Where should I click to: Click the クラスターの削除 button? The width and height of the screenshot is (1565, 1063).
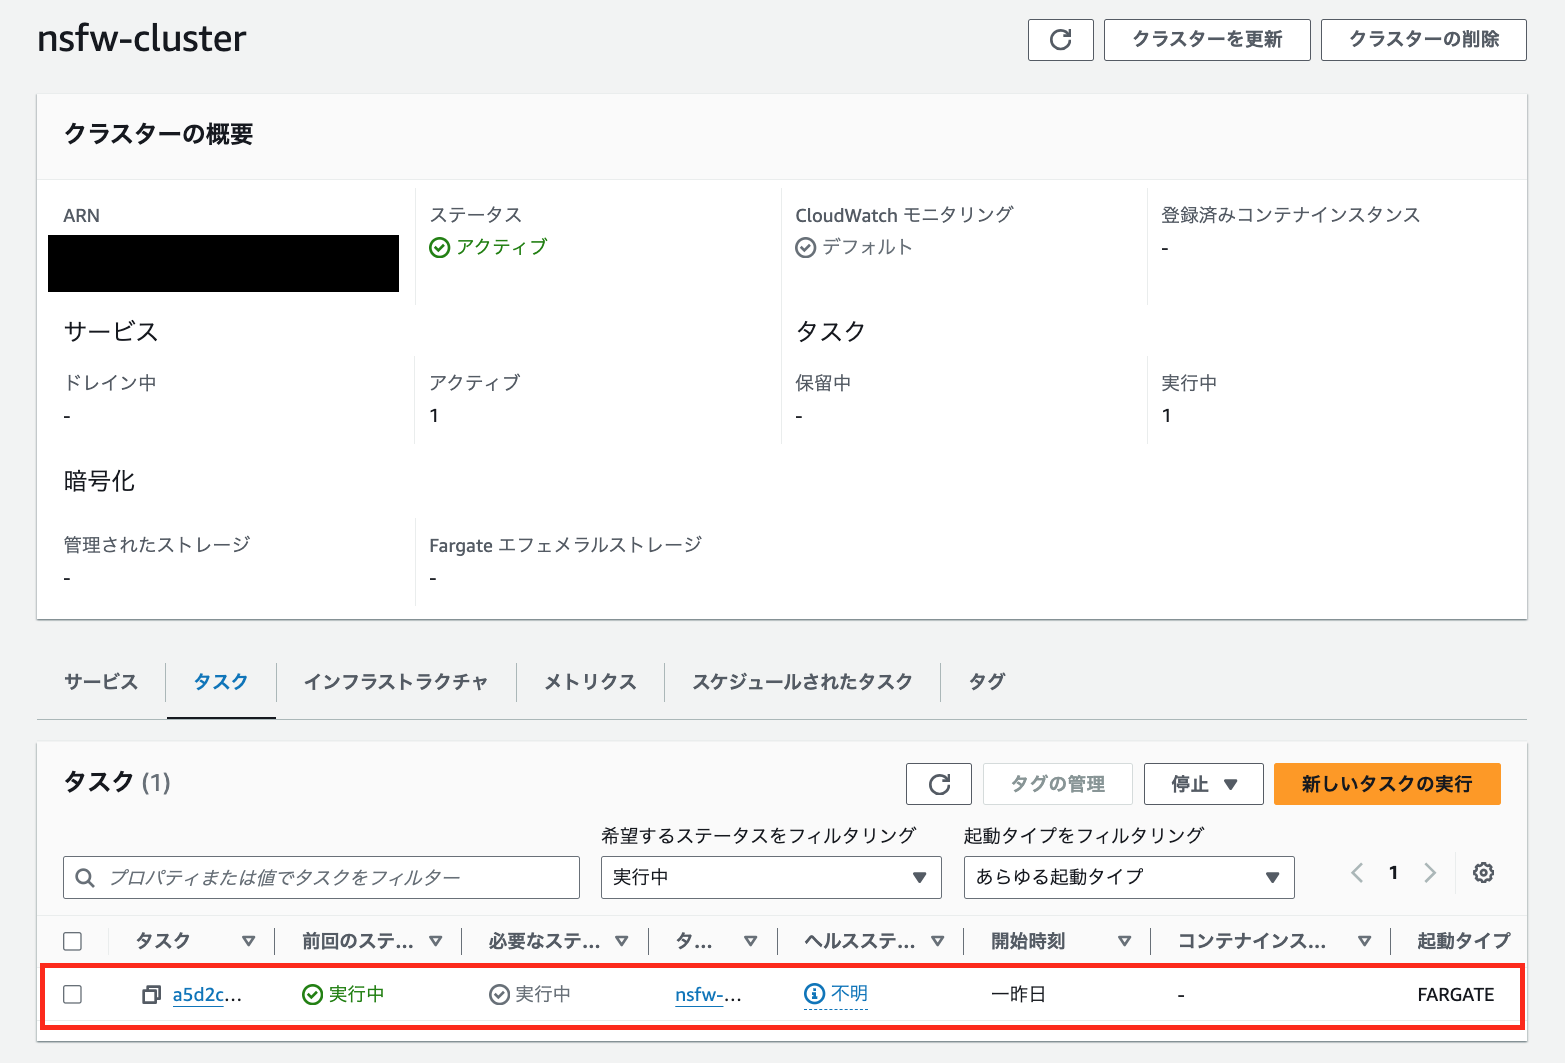click(x=1422, y=40)
